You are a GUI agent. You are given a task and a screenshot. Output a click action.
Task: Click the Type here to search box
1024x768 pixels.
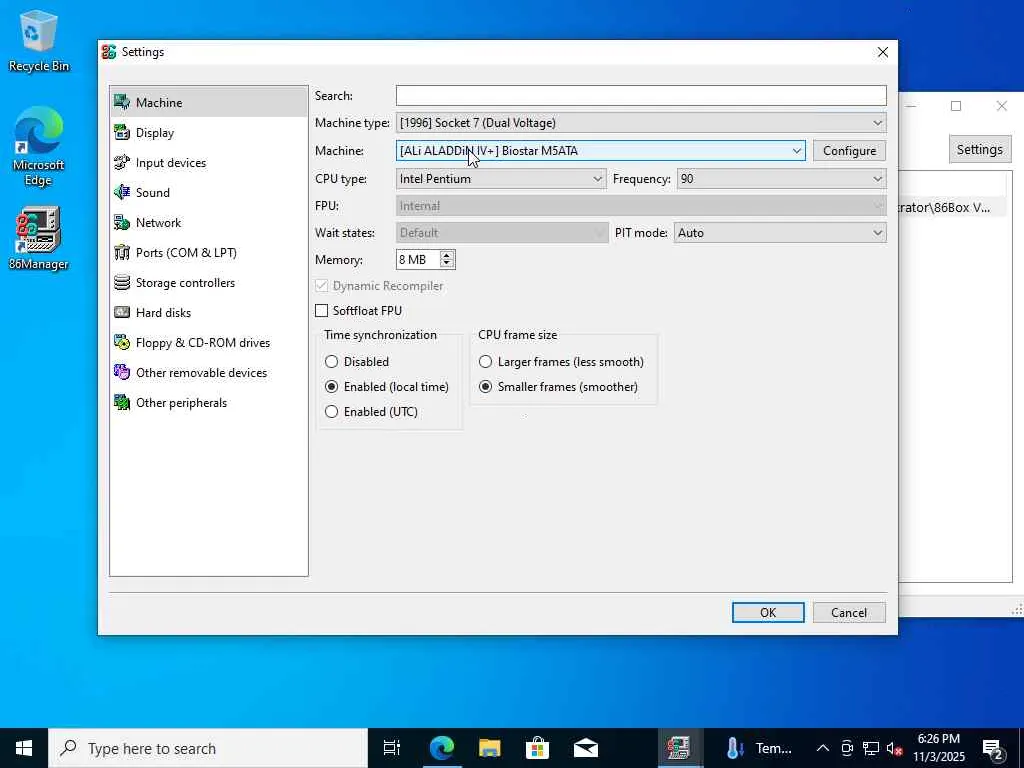coord(208,748)
